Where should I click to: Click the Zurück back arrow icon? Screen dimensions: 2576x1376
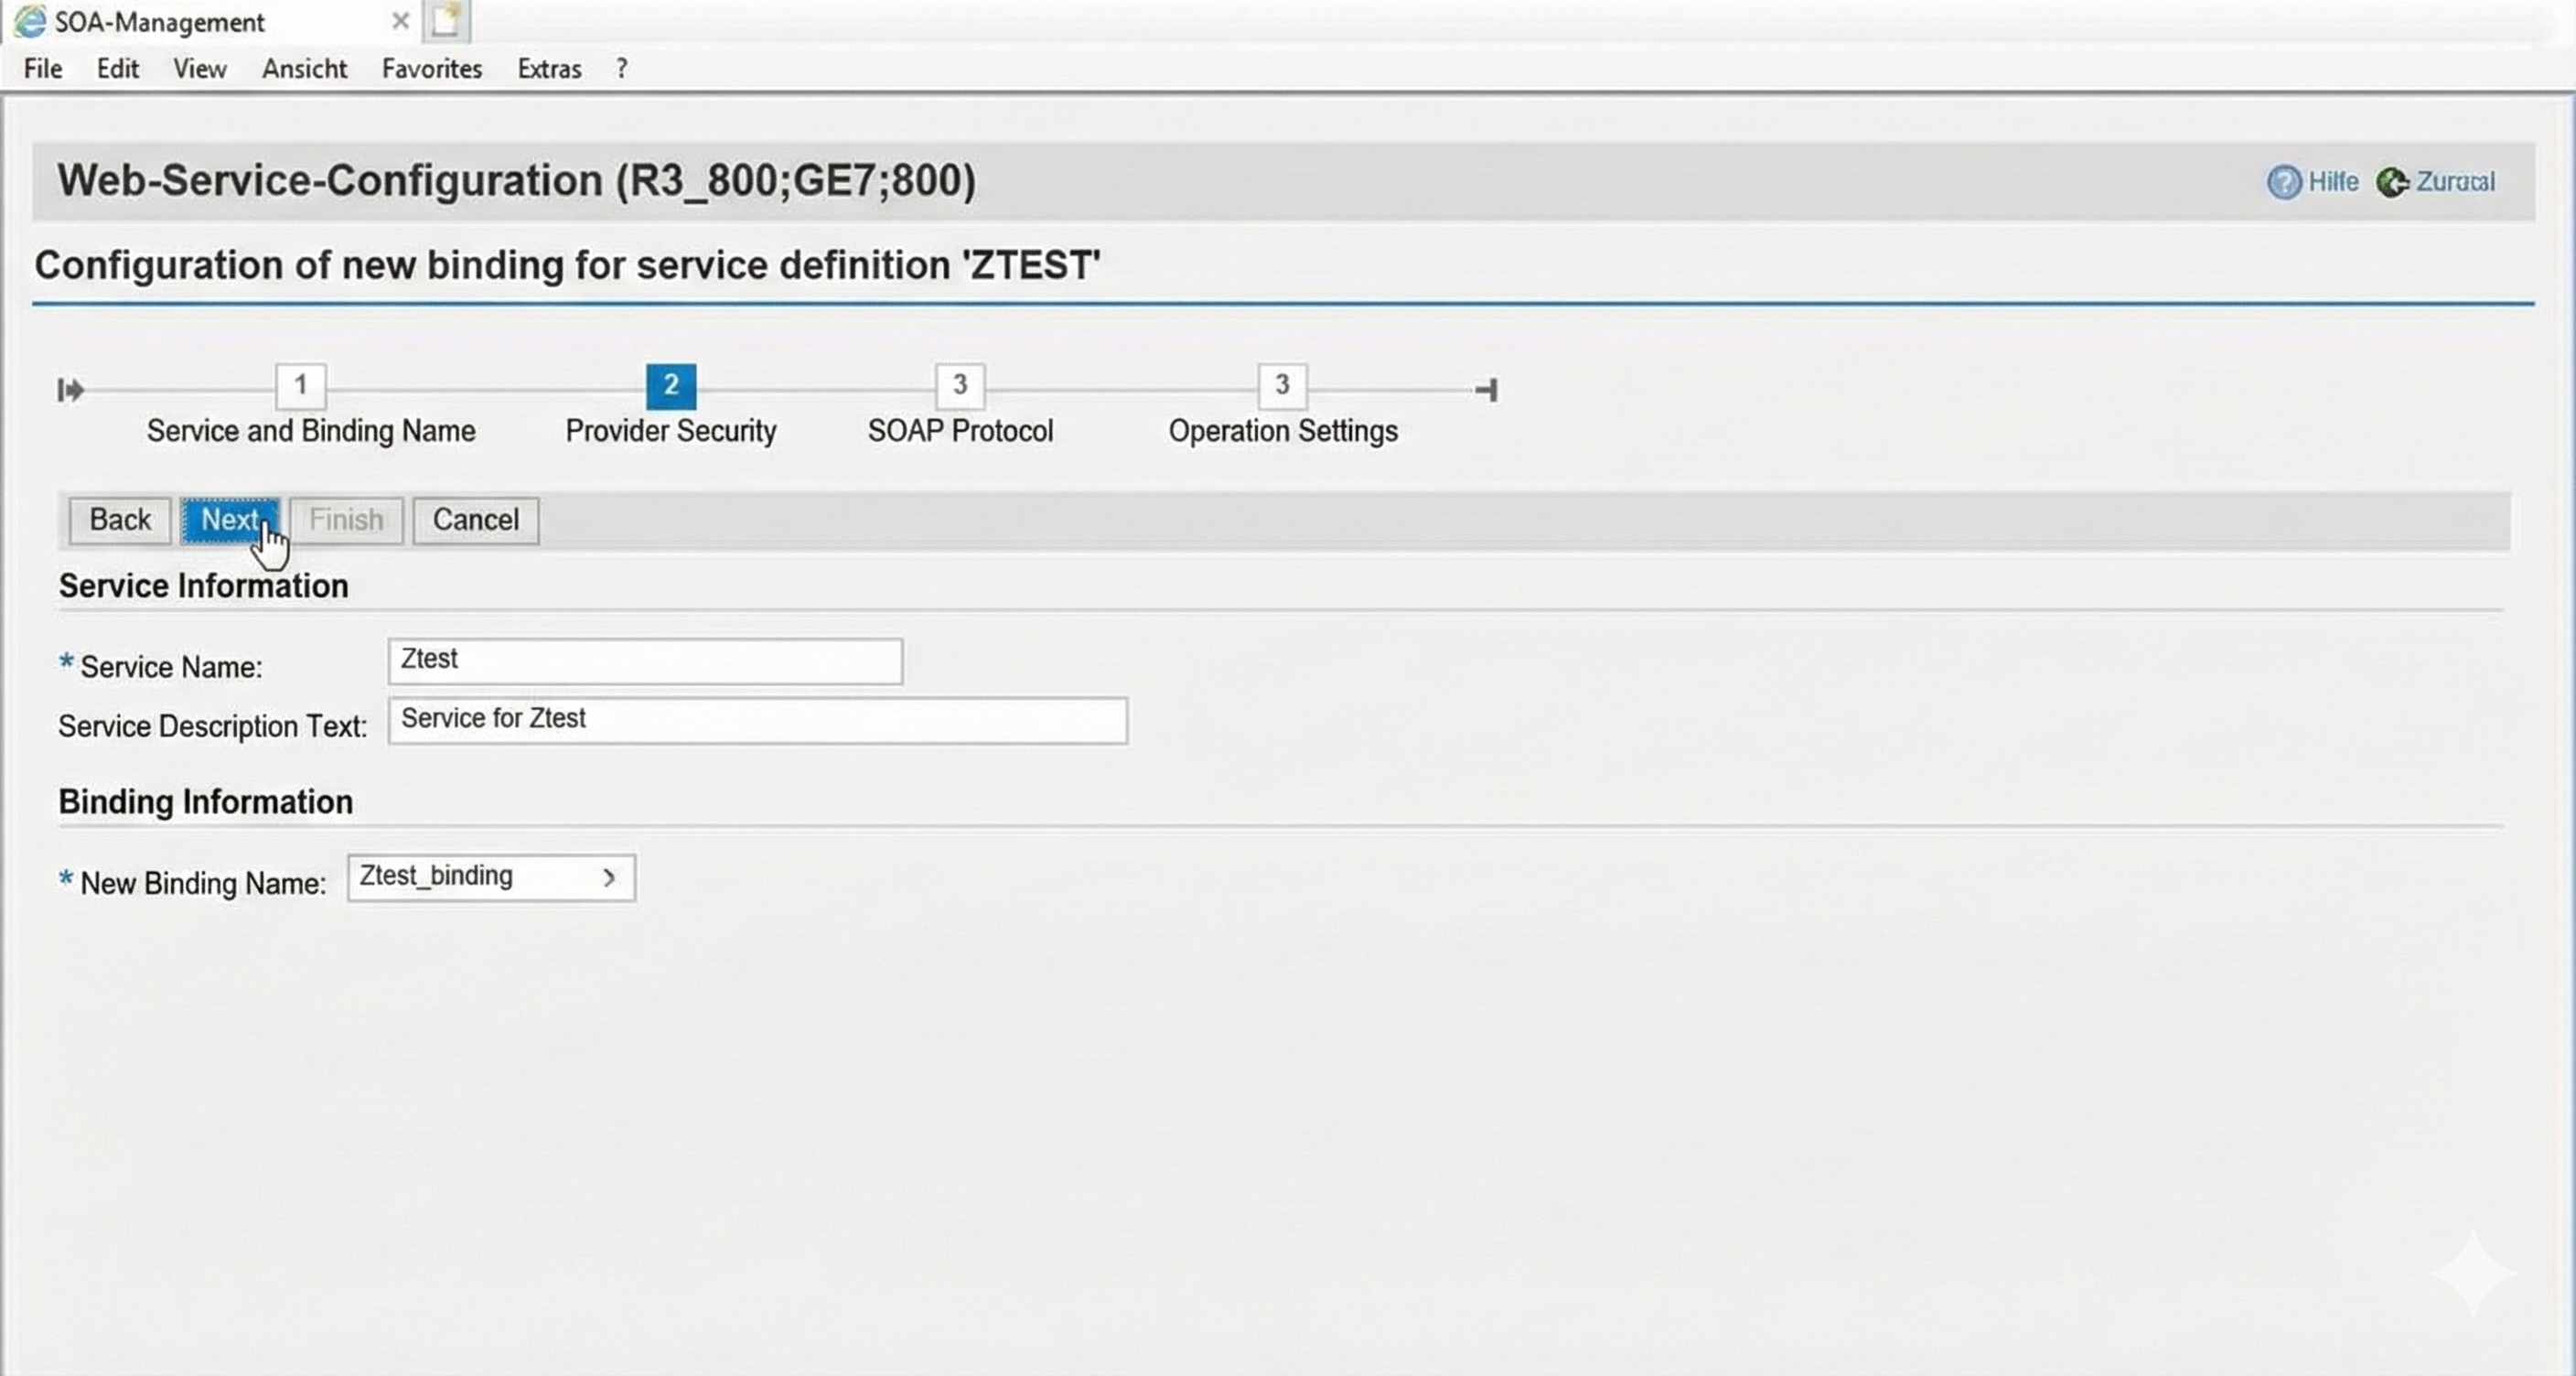point(2392,182)
